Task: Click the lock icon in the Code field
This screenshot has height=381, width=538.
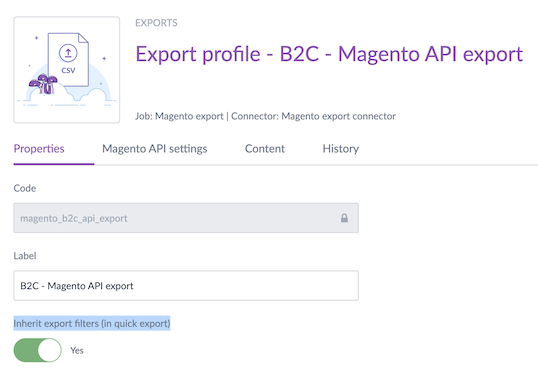Action: point(344,218)
